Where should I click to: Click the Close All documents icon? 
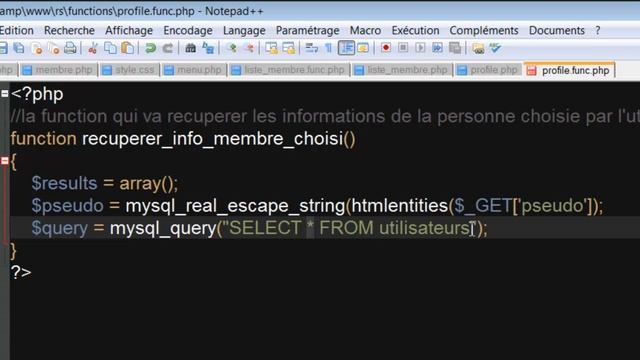53,48
